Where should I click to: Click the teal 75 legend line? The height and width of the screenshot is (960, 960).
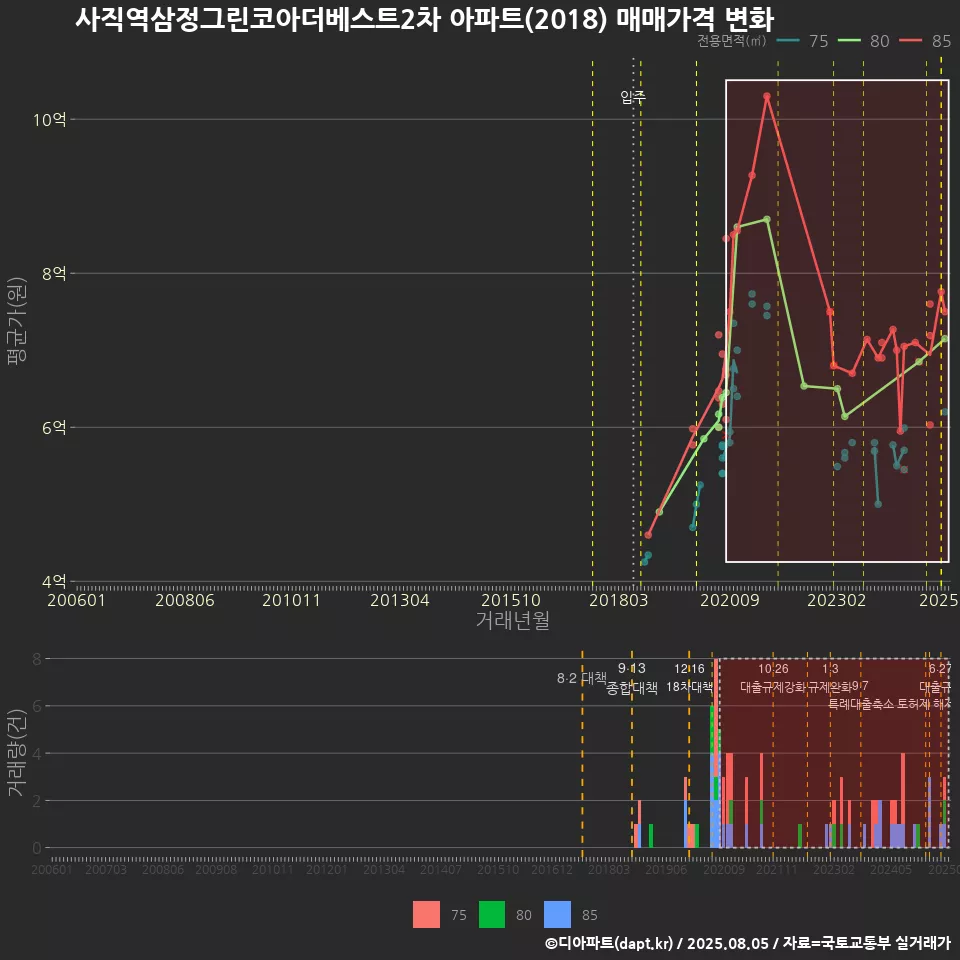[x=788, y=41]
